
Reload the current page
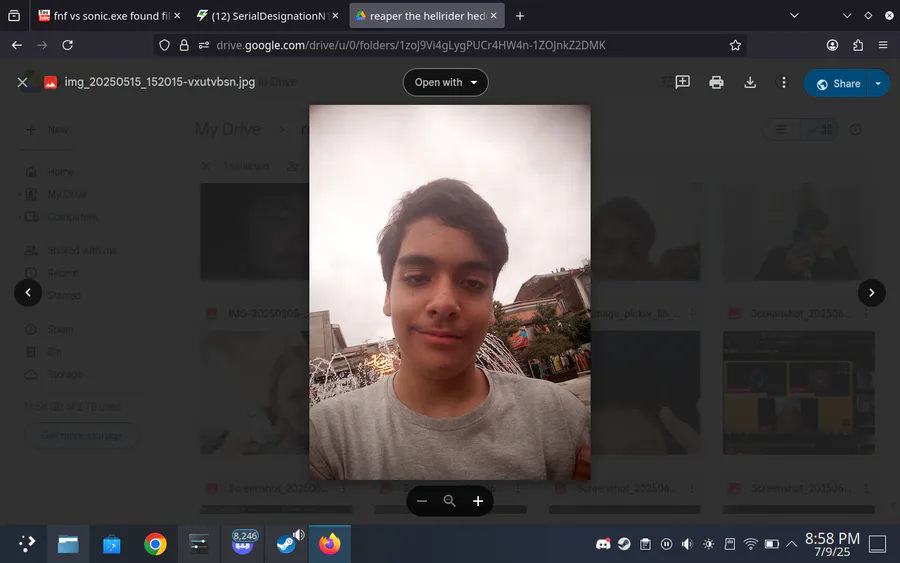(67, 45)
